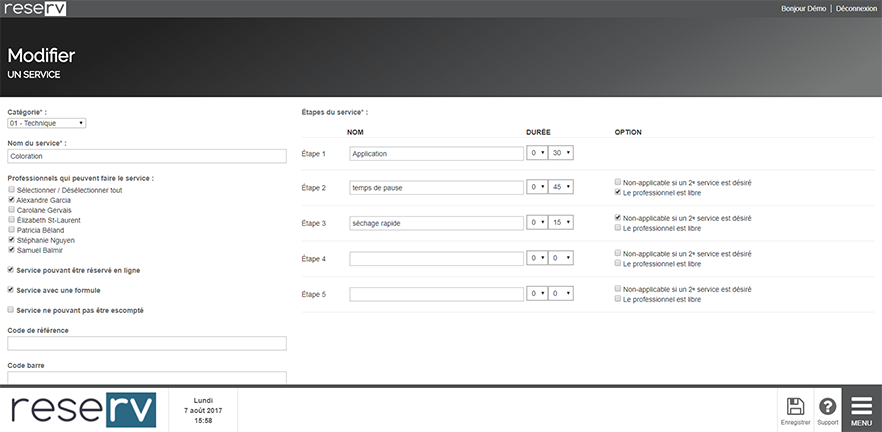Open the Catégorie dropdown
The height and width of the screenshot is (432, 882).
point(47,123)
